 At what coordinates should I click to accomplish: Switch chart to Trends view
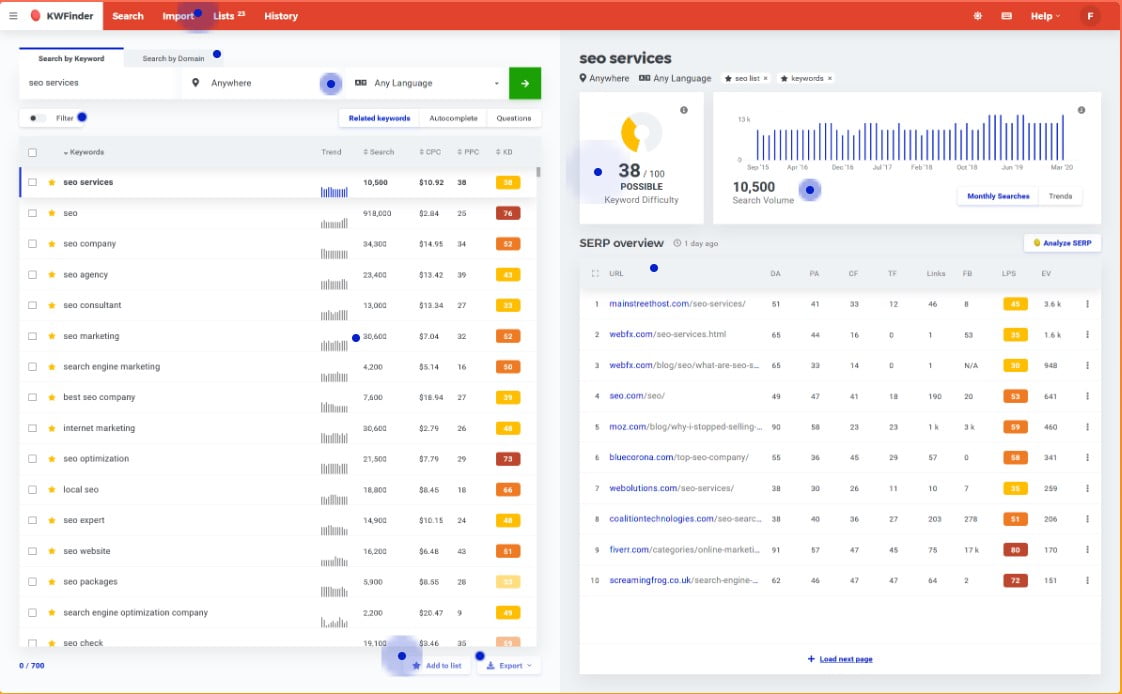[1060, 196]
